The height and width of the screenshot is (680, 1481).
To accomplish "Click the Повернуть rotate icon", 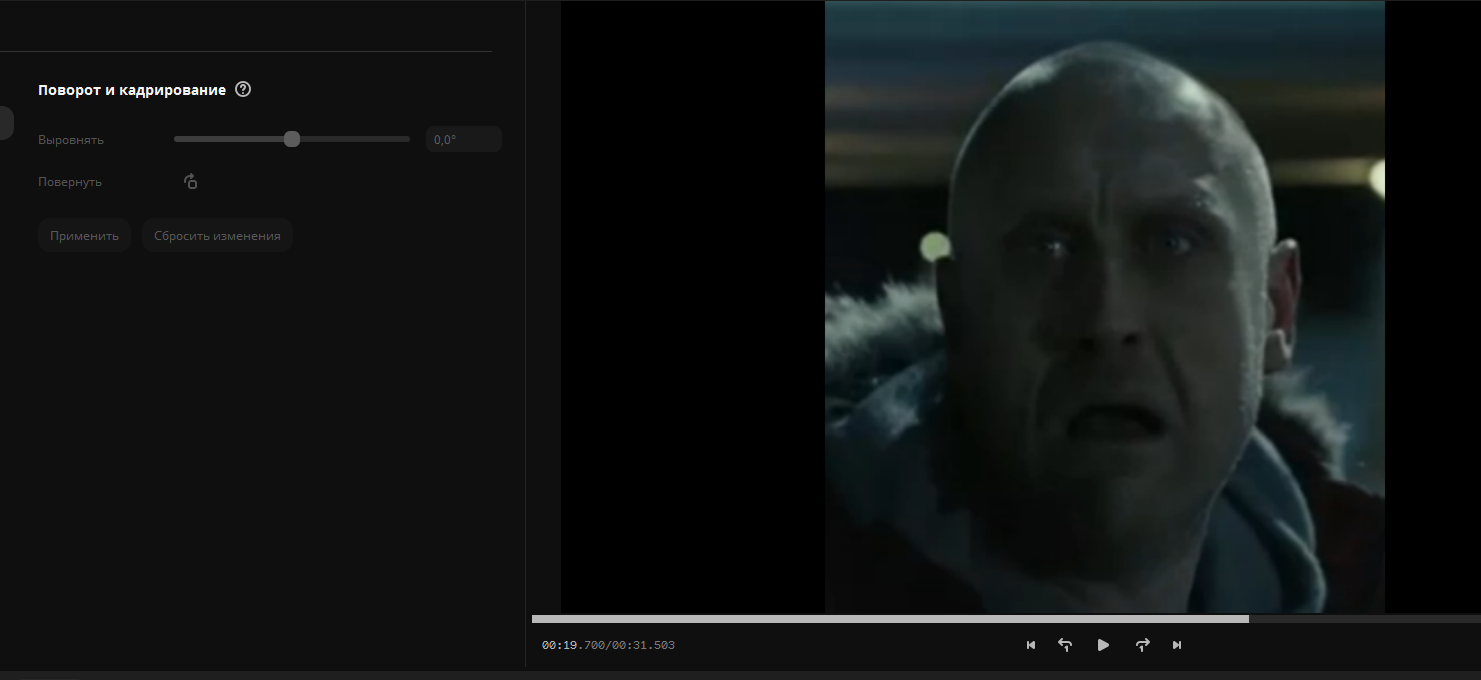I will tap(191, 181).
